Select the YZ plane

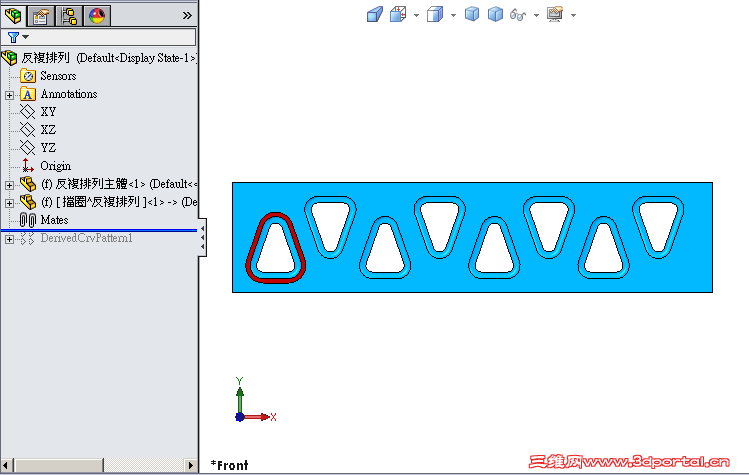tap(48, 148)
